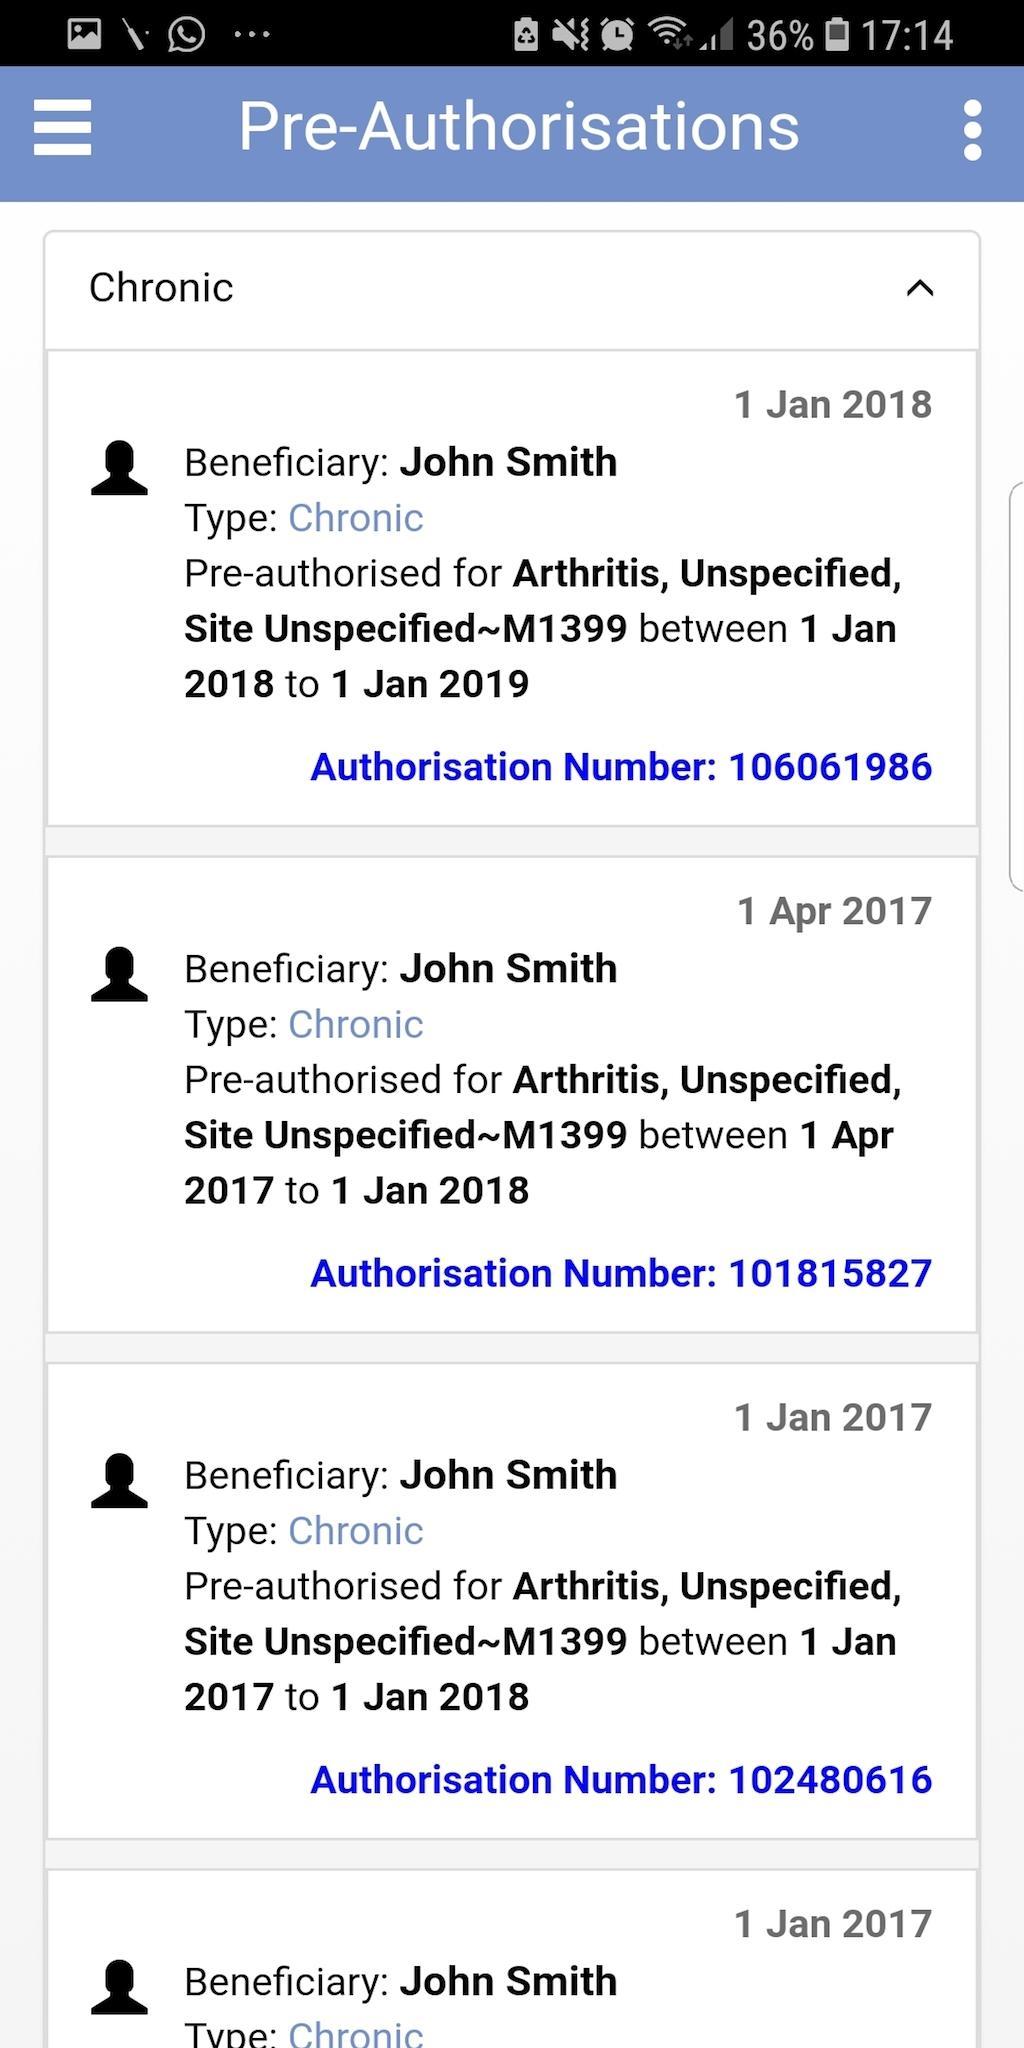
Task: Tap the person icon on bottom partial entry
Action: coord(119,1986)
